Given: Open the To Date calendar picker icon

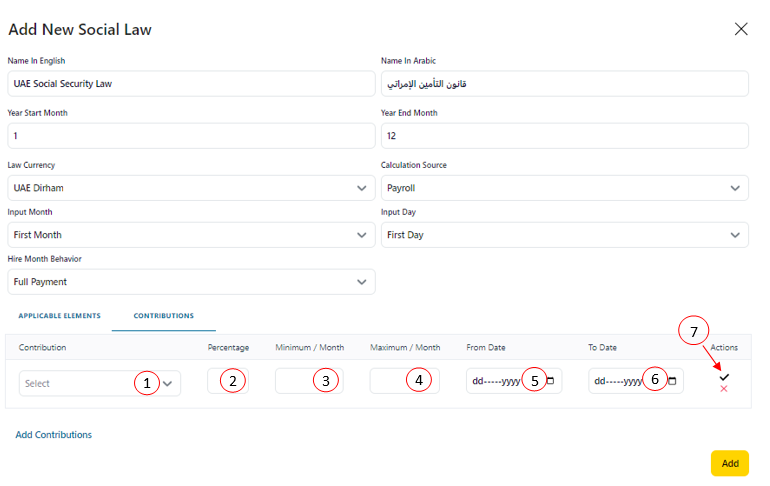Looking at the screenshot, I should point(672,381).
